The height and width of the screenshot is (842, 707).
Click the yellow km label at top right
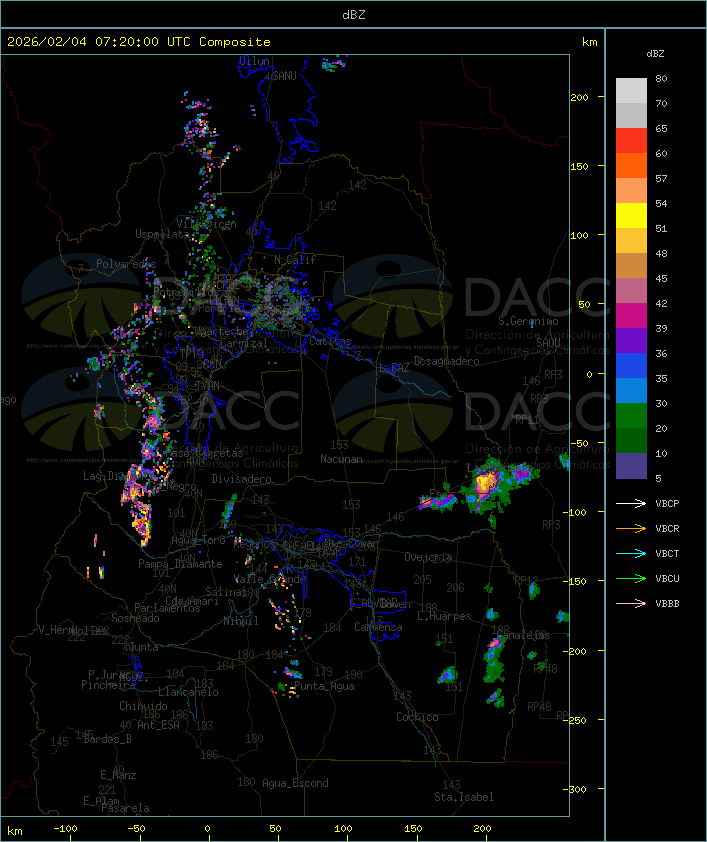tap(589, 42)
